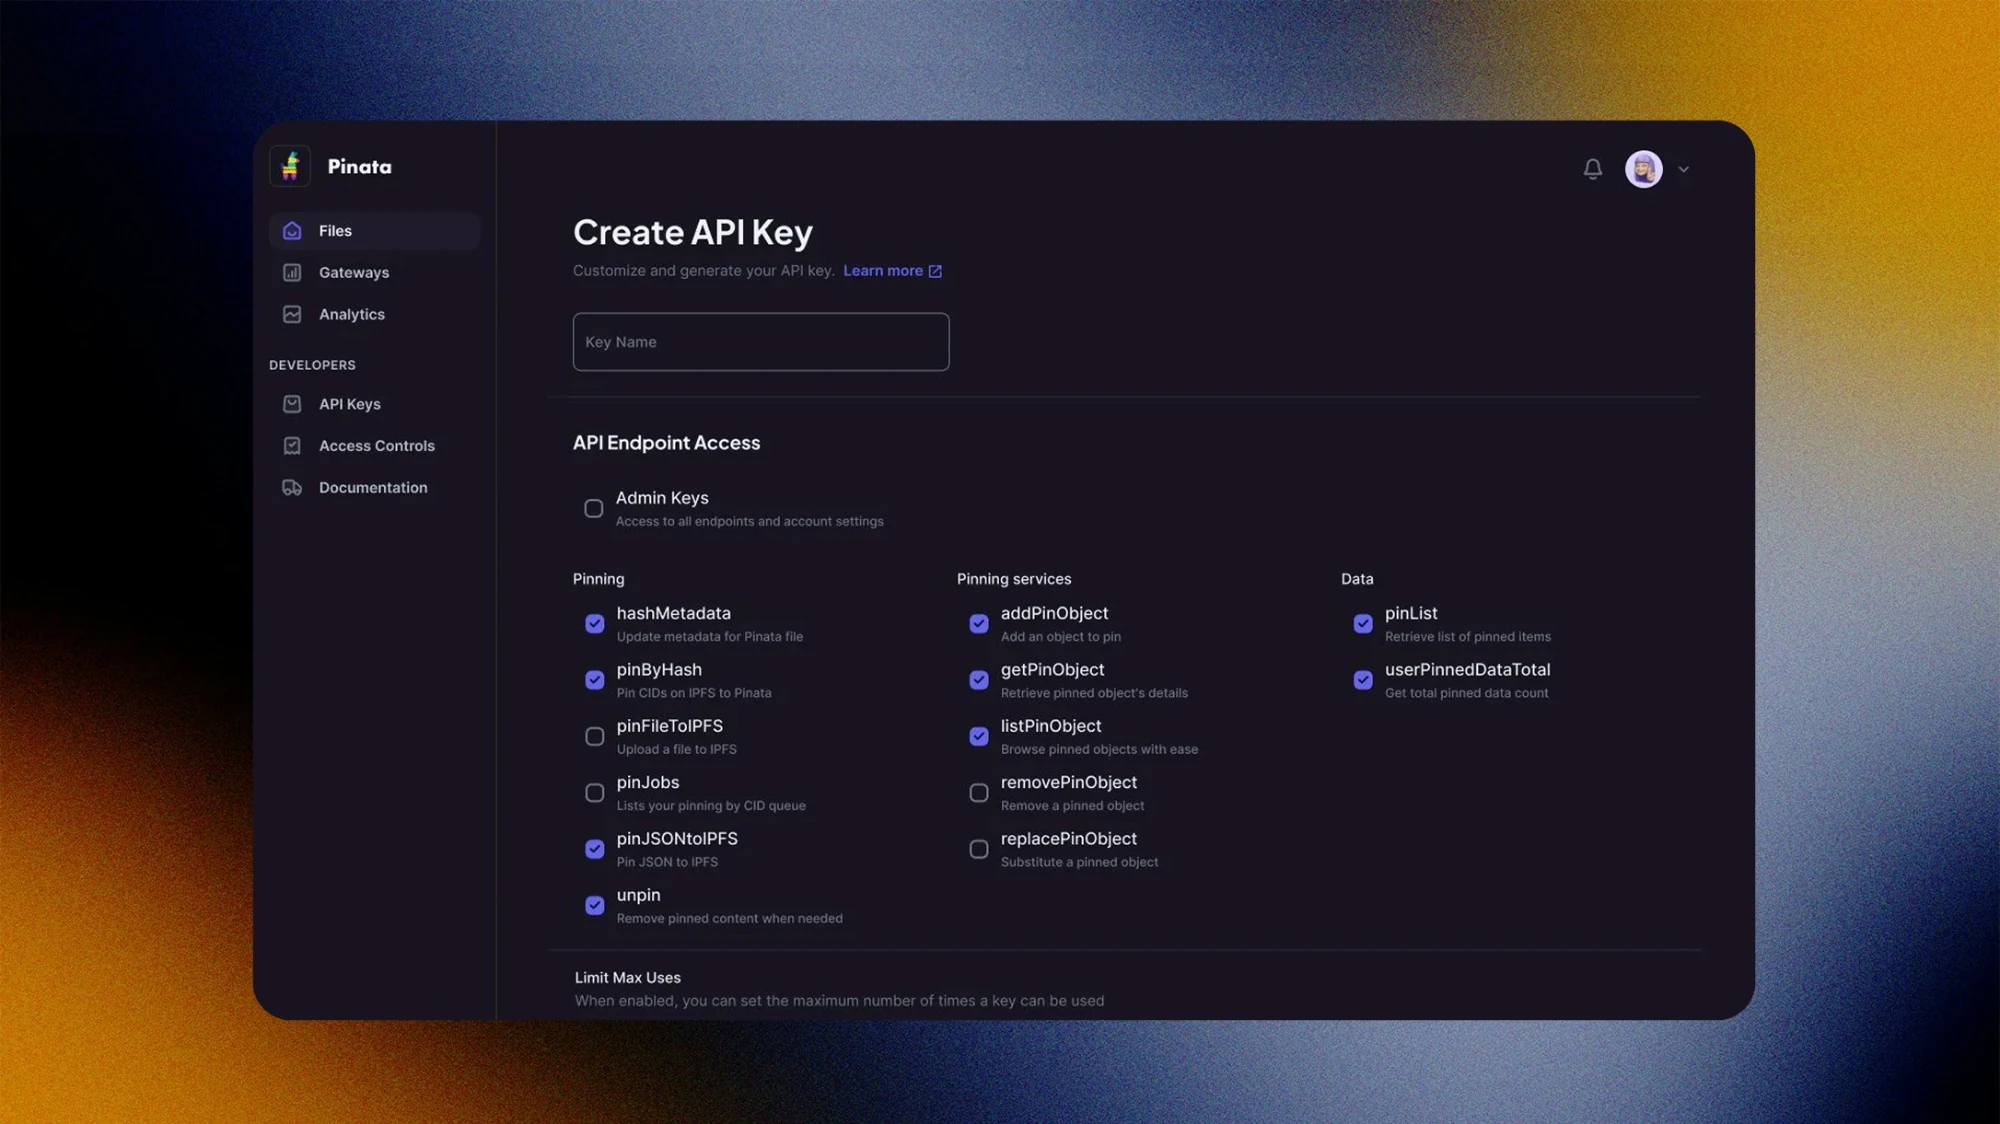Click 'Access to all endpoints and account settings' text

click(x=750, y=522)
